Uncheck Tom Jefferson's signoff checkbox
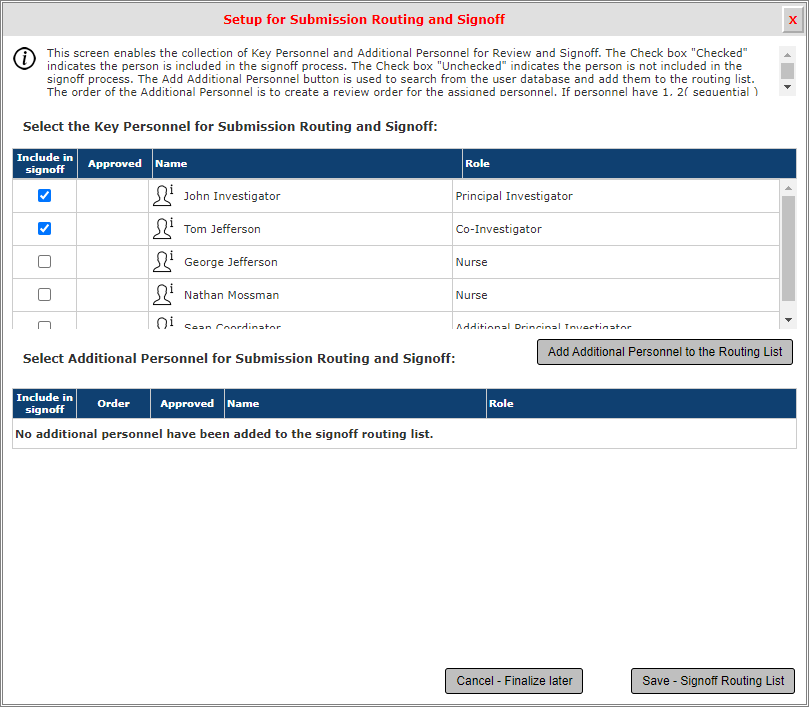 (x=44, y=229)
